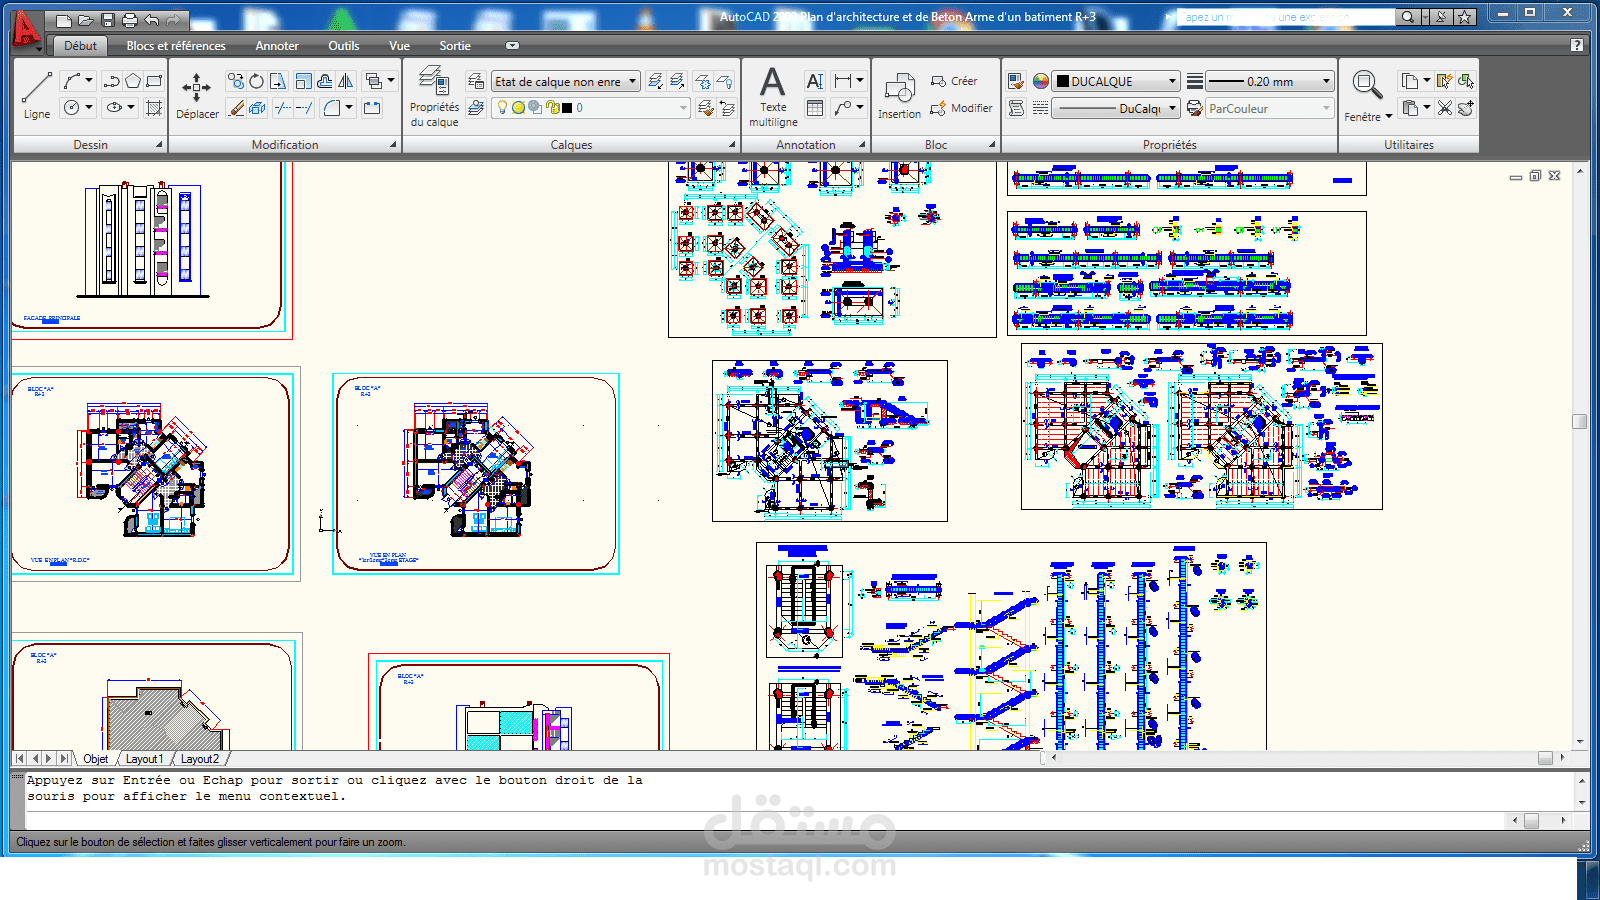Click the black DUCALQUE color swatch

pyautogui.click(x=1063, y=81)
